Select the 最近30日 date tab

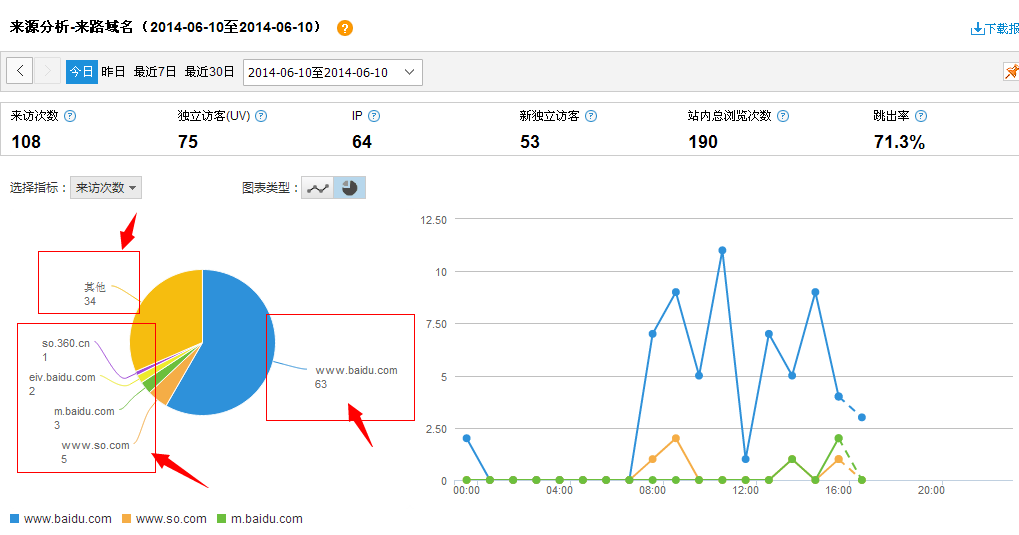pyautogui.click(x=209, y=72)
